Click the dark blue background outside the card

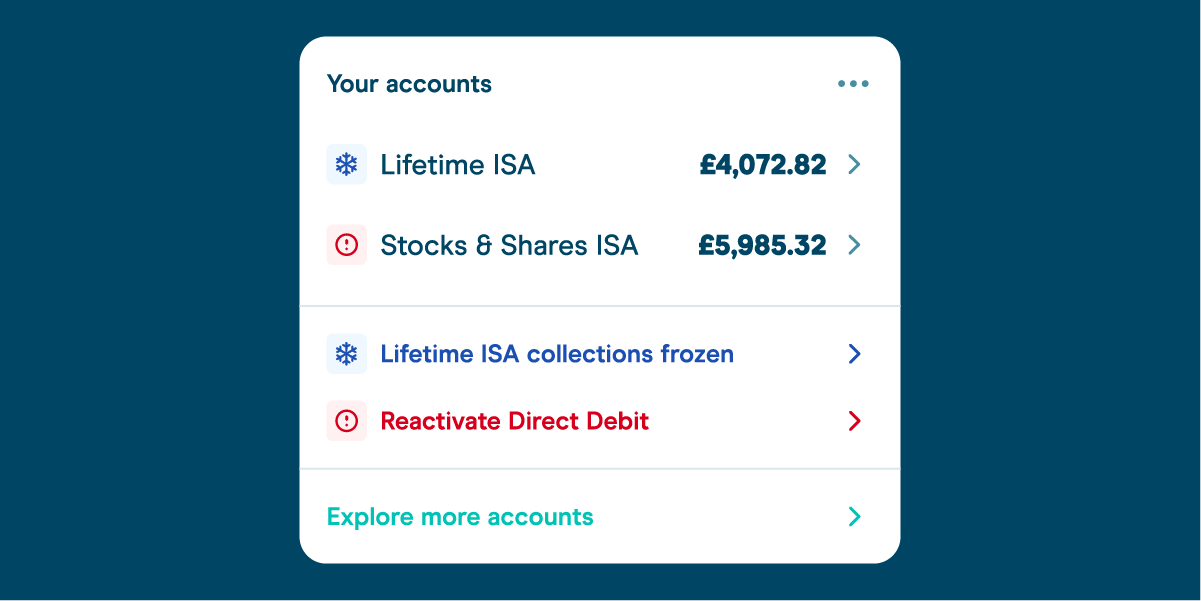[150, 300]
